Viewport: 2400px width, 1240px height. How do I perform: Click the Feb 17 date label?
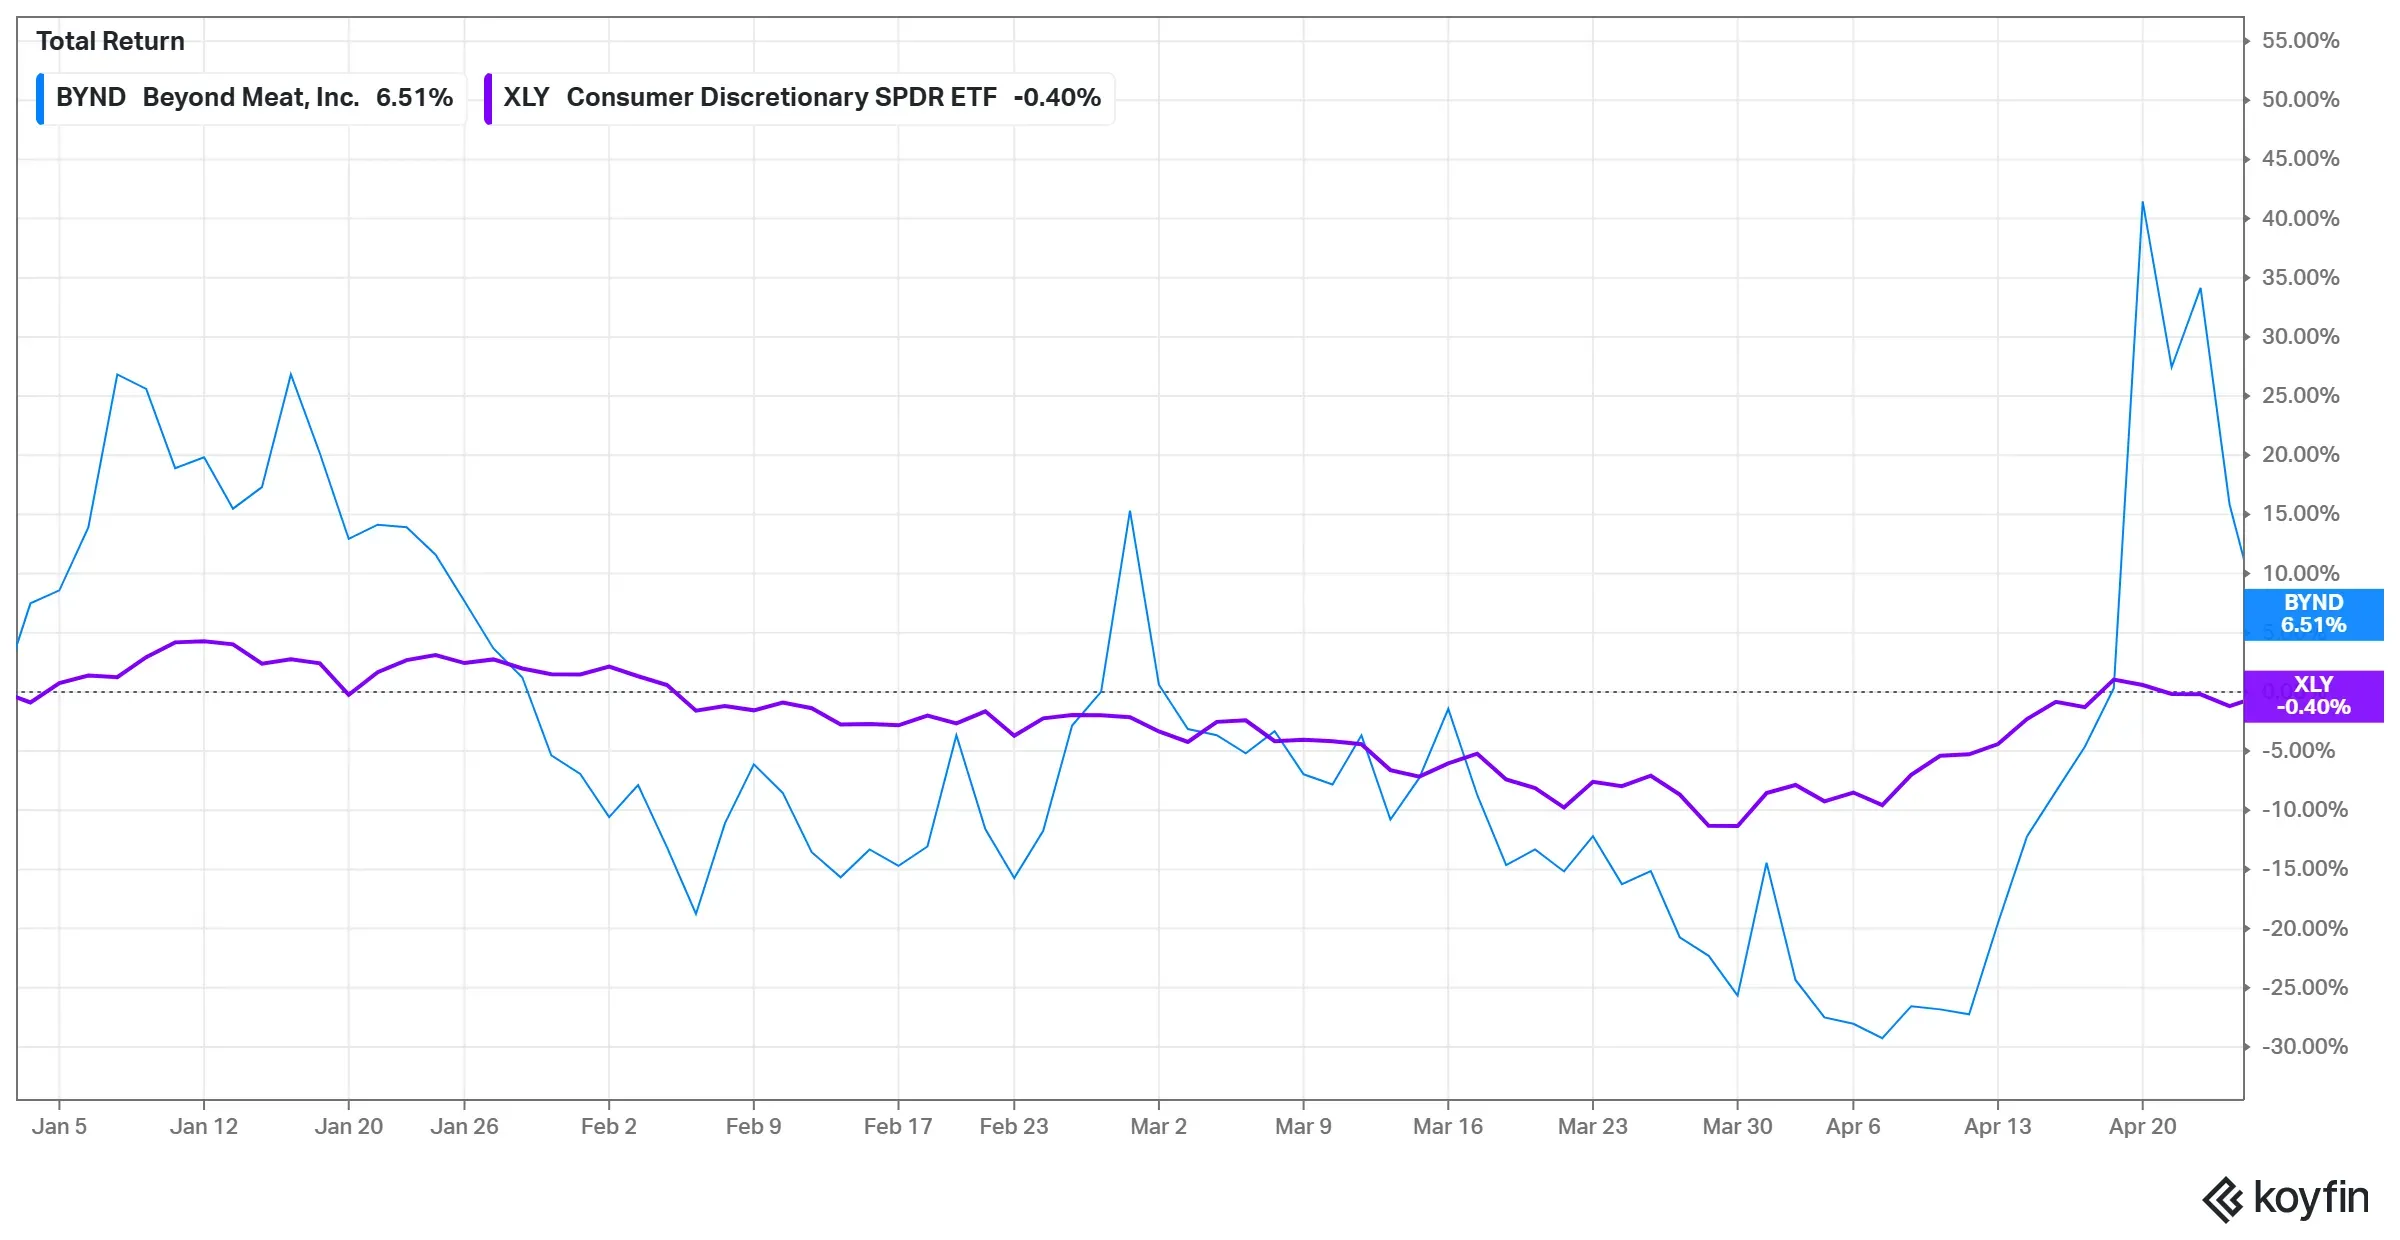pyautogui.click(x=898, y=1126)
